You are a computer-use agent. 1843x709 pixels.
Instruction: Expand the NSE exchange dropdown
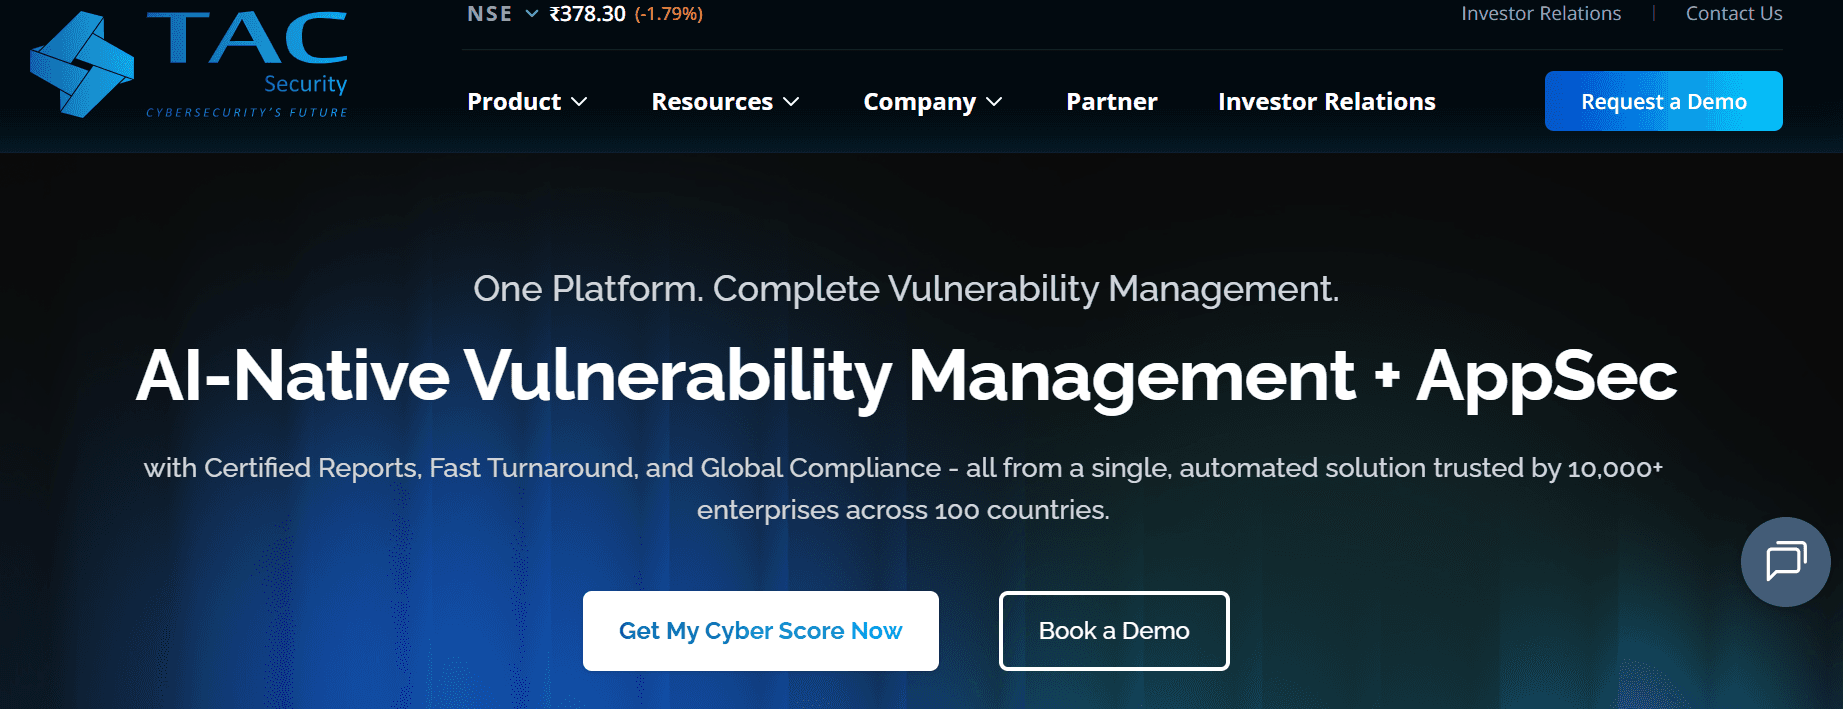coord(532,14)
